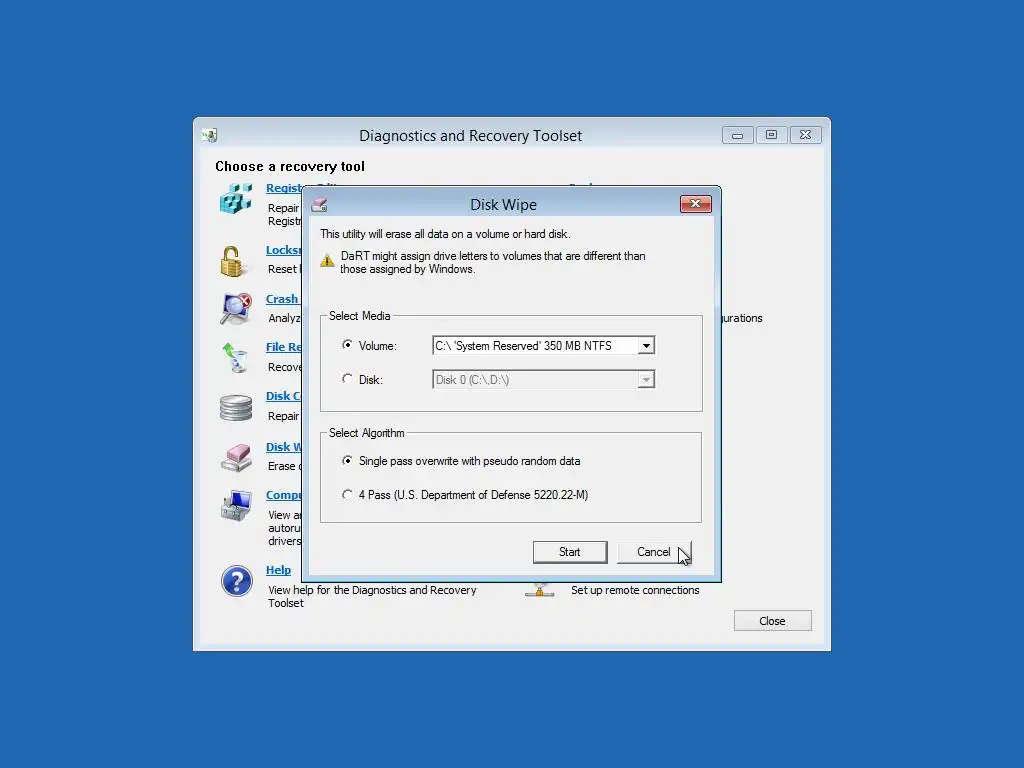The height and width of the screenshot is (768, 1024).
Task: Open the Crash Analyzer link
Action: click(x=282, y=299)
